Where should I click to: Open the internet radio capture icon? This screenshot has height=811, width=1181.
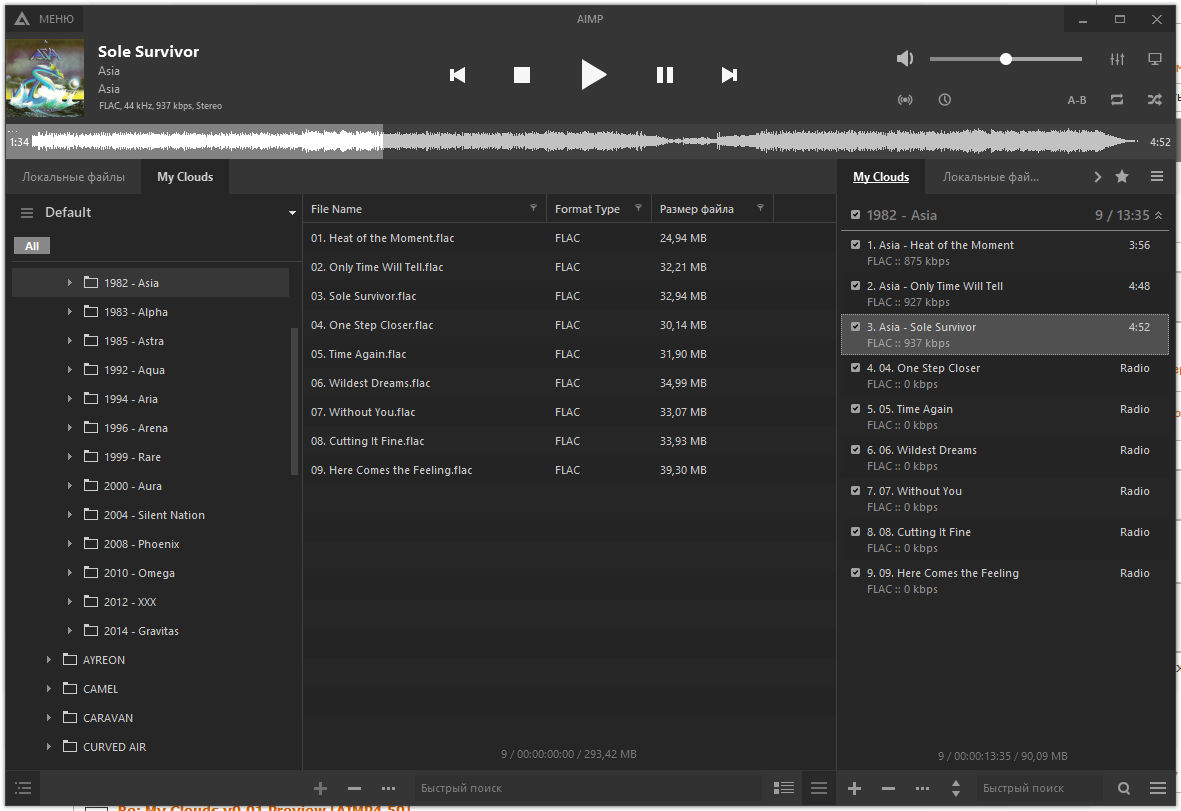coord(905,99)
